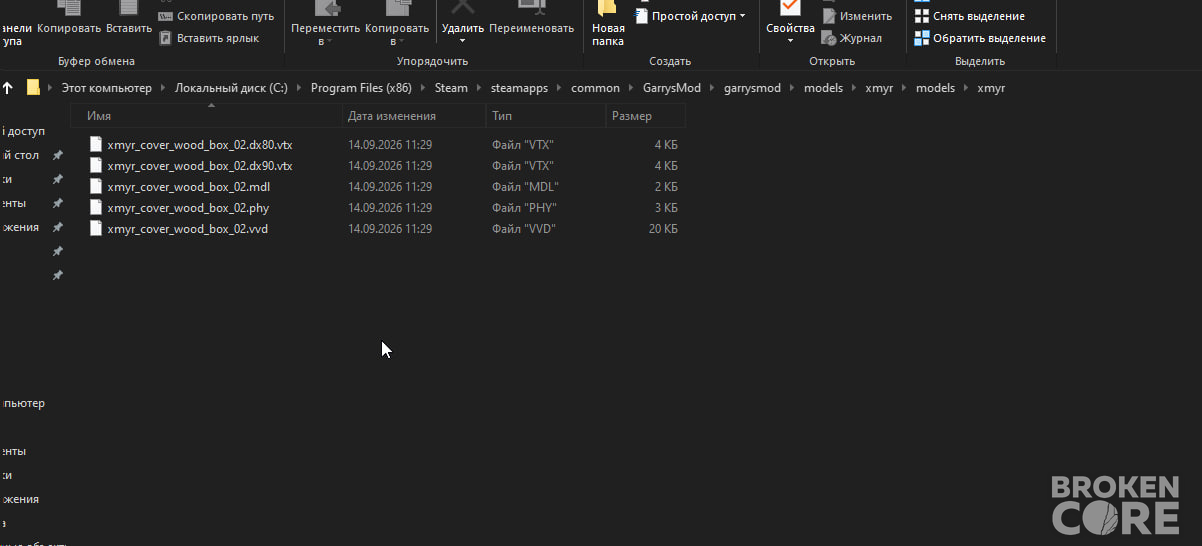Viewport: 1202px width, 546px height.
Task: Go to Этот компьютер in the address bar
Action: 107,88
